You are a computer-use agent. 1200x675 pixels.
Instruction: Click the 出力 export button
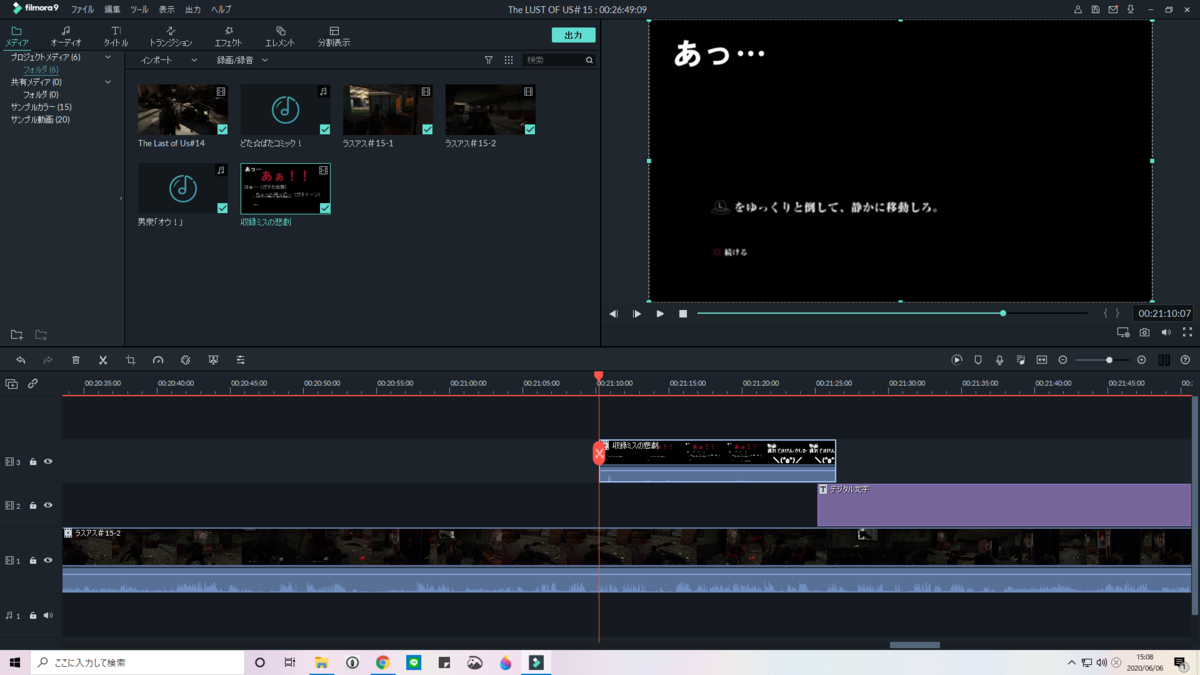click(573, 35)
